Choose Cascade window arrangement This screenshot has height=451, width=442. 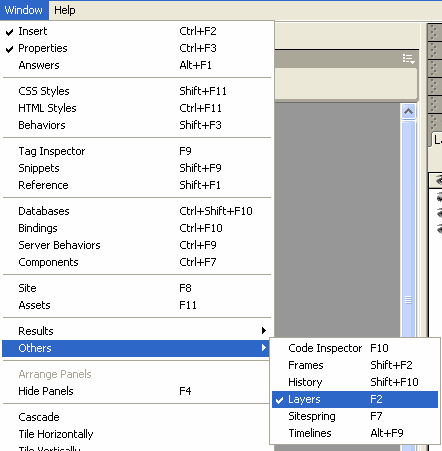click(x=137, y=417)
